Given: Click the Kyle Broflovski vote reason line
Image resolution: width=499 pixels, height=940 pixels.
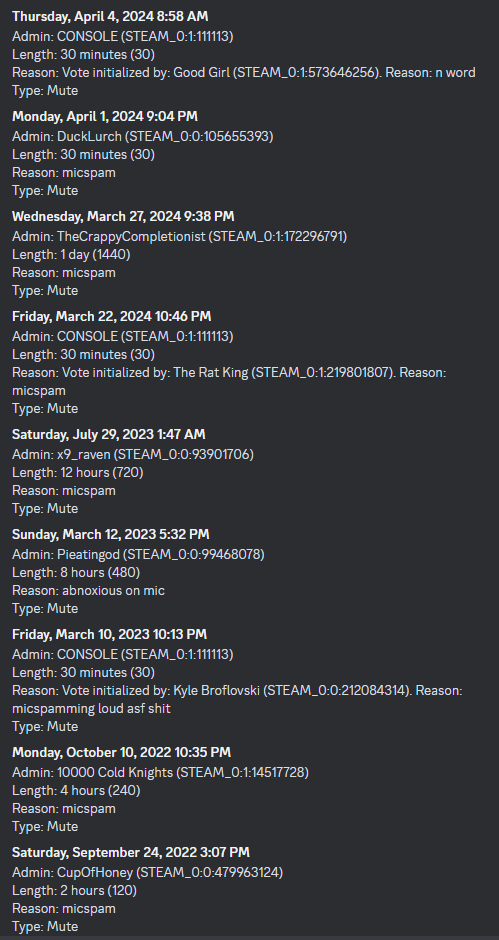Looking at the screenshot, I should [x=237, y=691].
